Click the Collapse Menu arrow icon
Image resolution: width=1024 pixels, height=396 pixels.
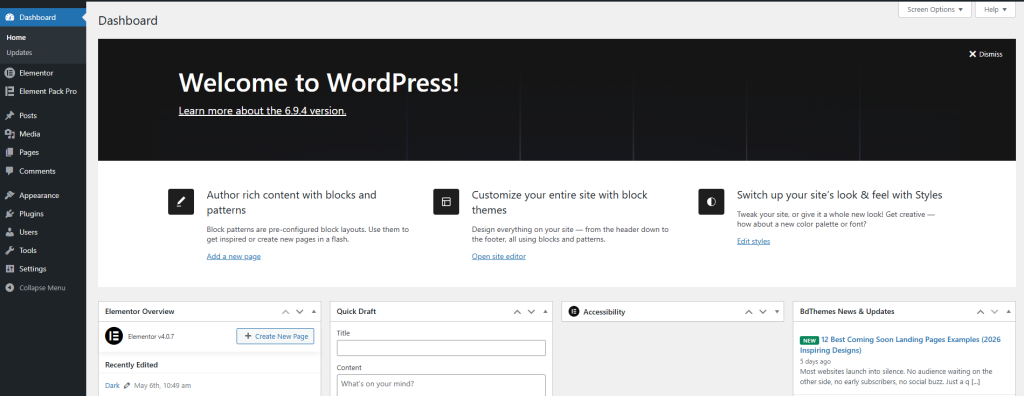(10, 288)
